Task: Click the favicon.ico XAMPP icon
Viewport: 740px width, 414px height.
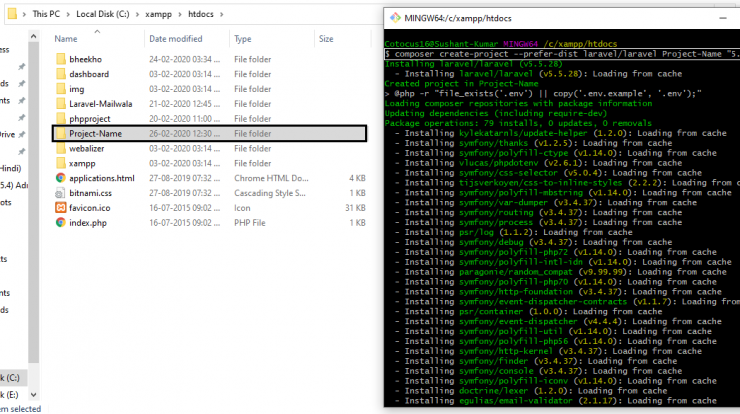Action: (60, 208)
